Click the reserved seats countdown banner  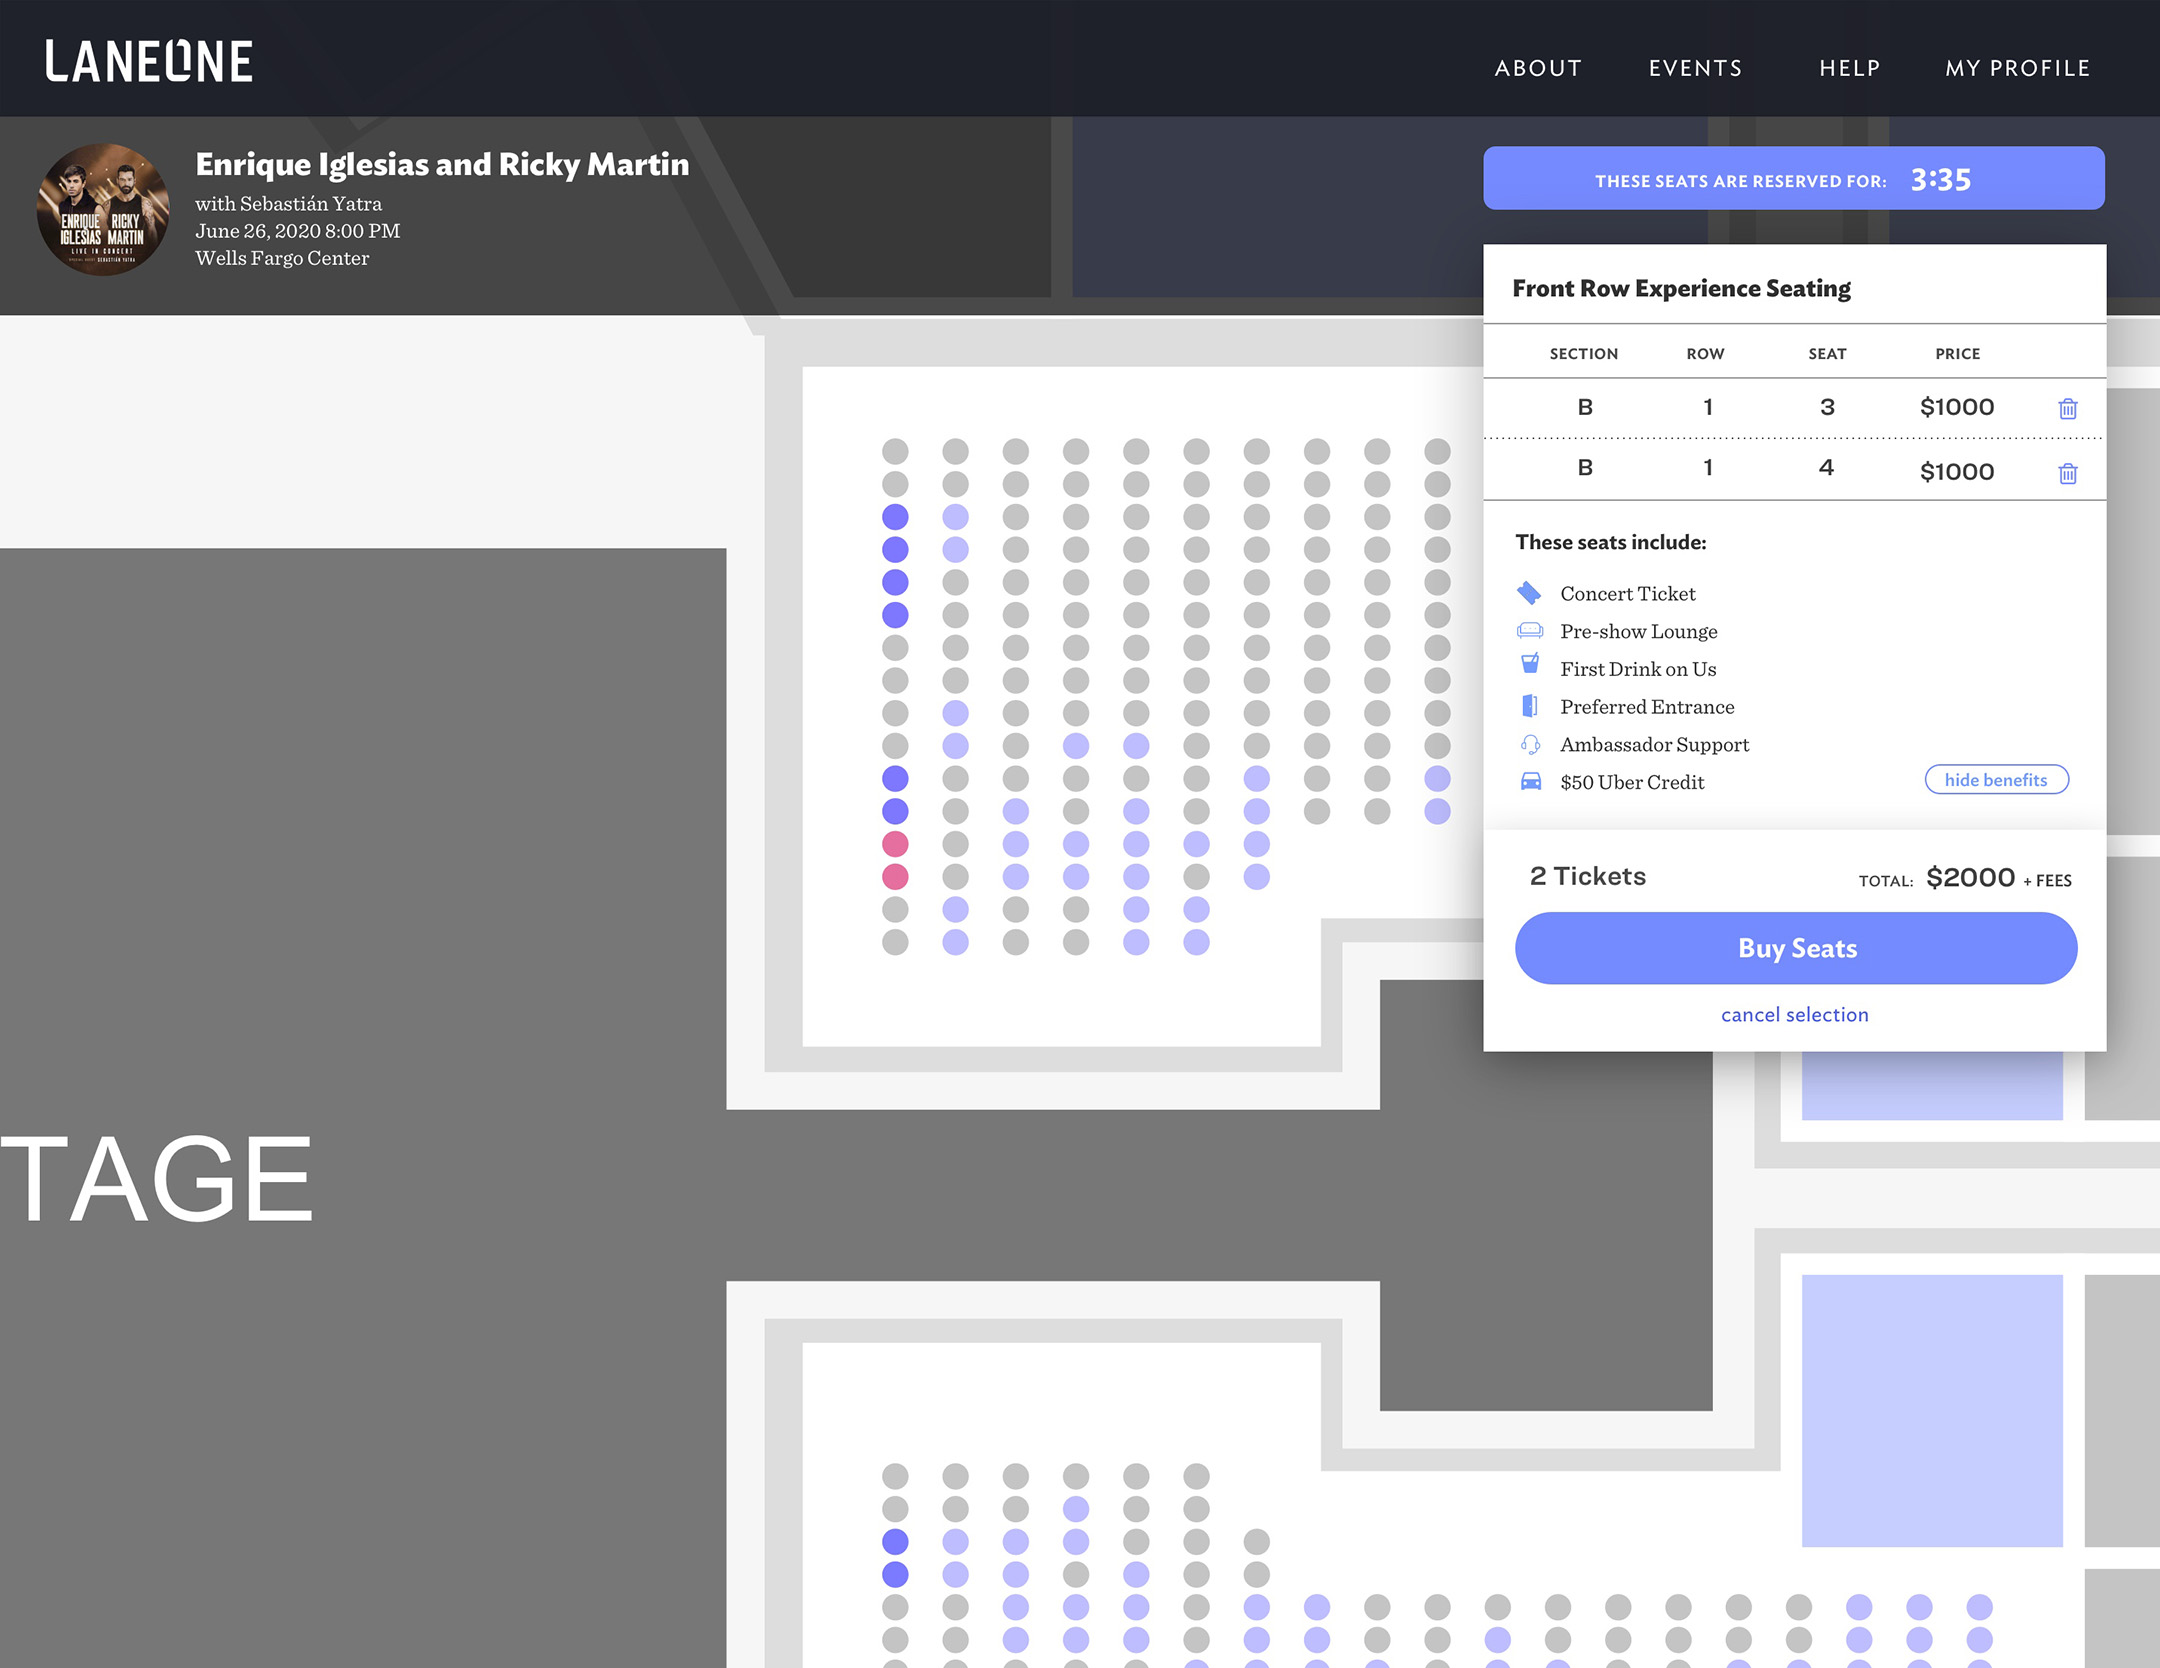1793,179
